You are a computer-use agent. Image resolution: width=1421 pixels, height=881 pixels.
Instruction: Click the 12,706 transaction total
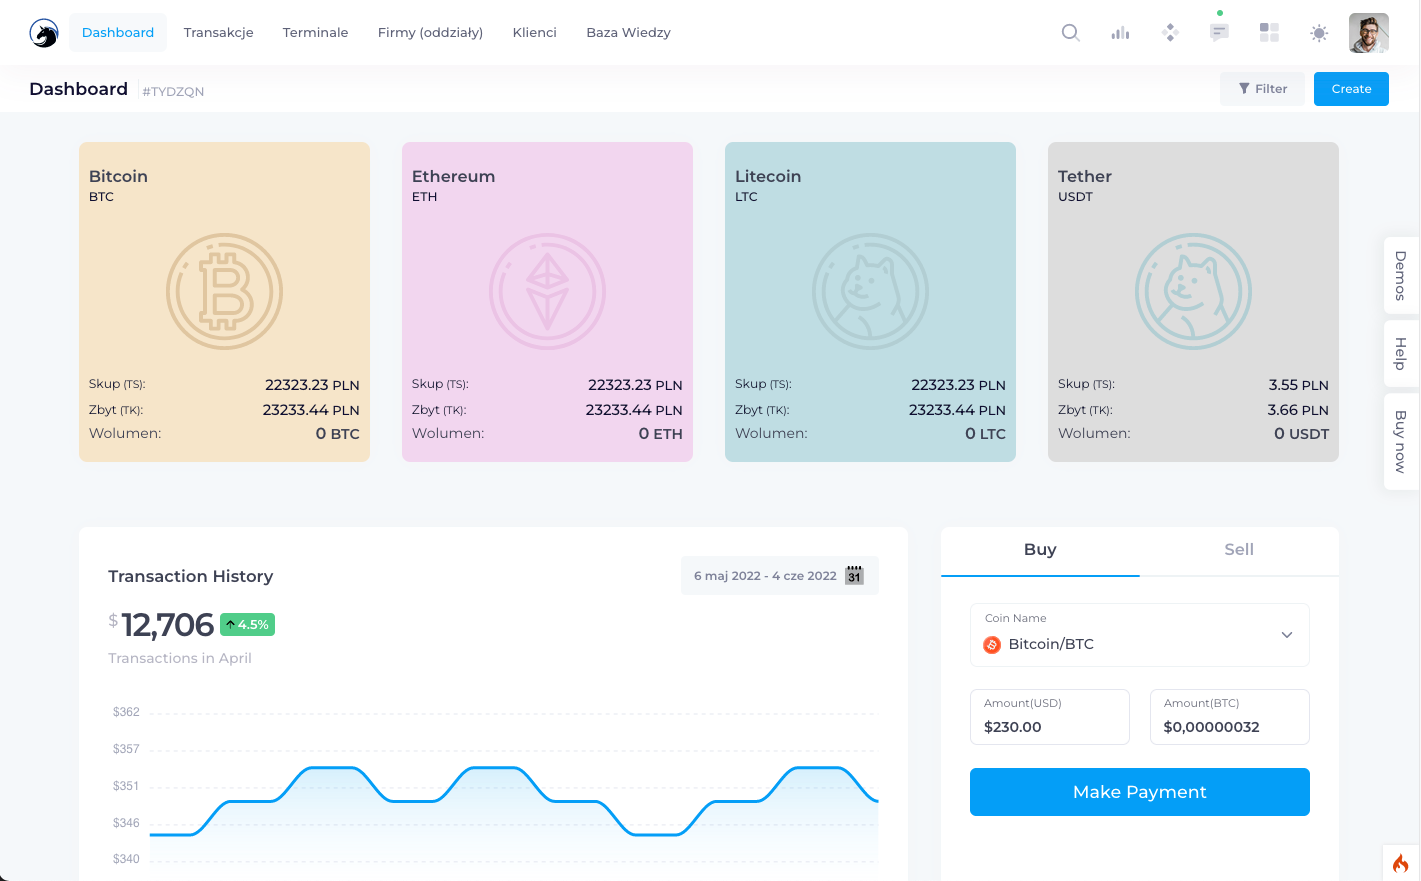168,625
